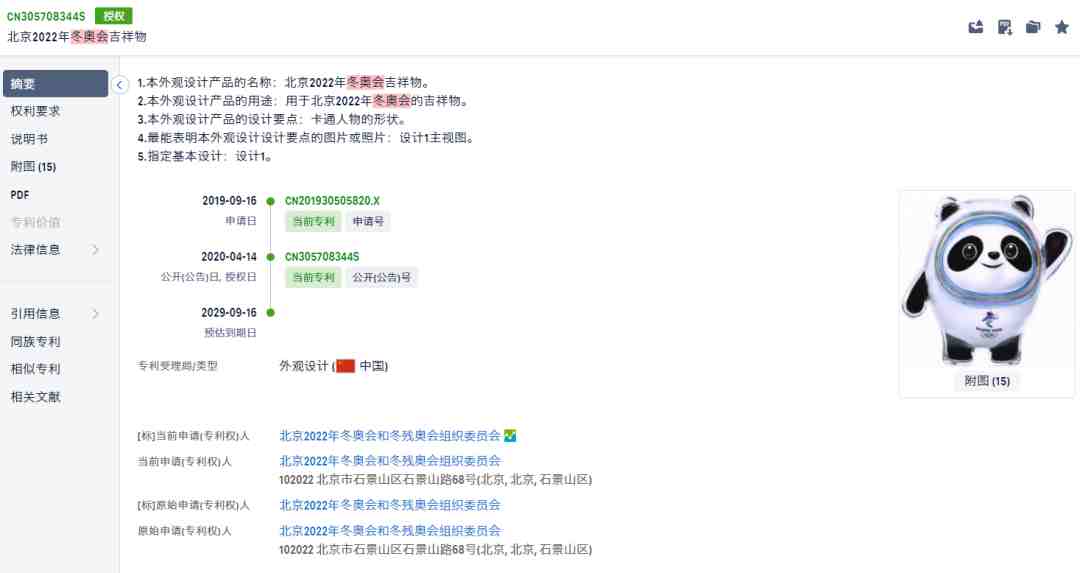Click abstract line 3 about 卡通人物的形状
This screenshot has width=1080, height=573.
273,119
